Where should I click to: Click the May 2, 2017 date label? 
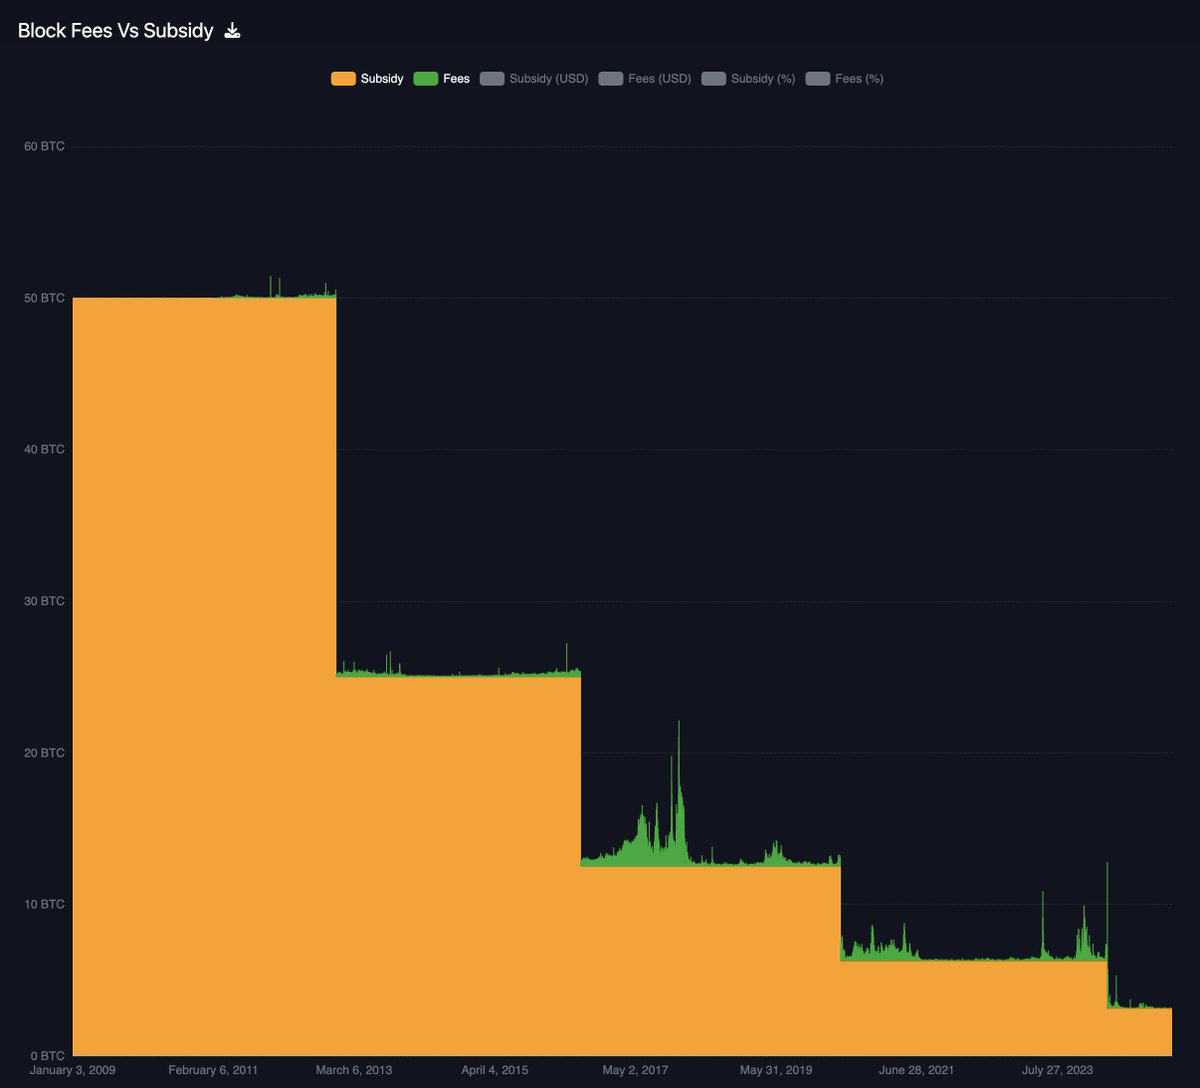635,1070
